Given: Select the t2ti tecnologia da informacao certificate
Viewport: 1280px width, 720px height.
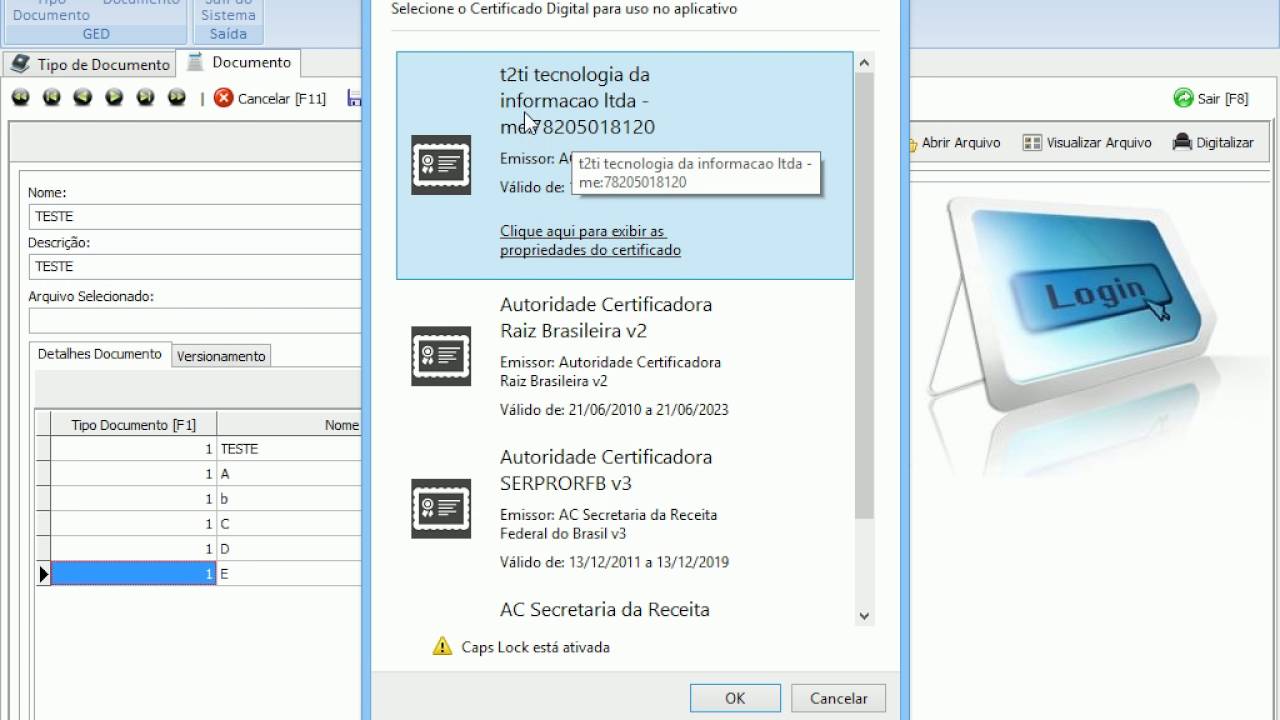Looking at the screenshot, I should 625,165.
